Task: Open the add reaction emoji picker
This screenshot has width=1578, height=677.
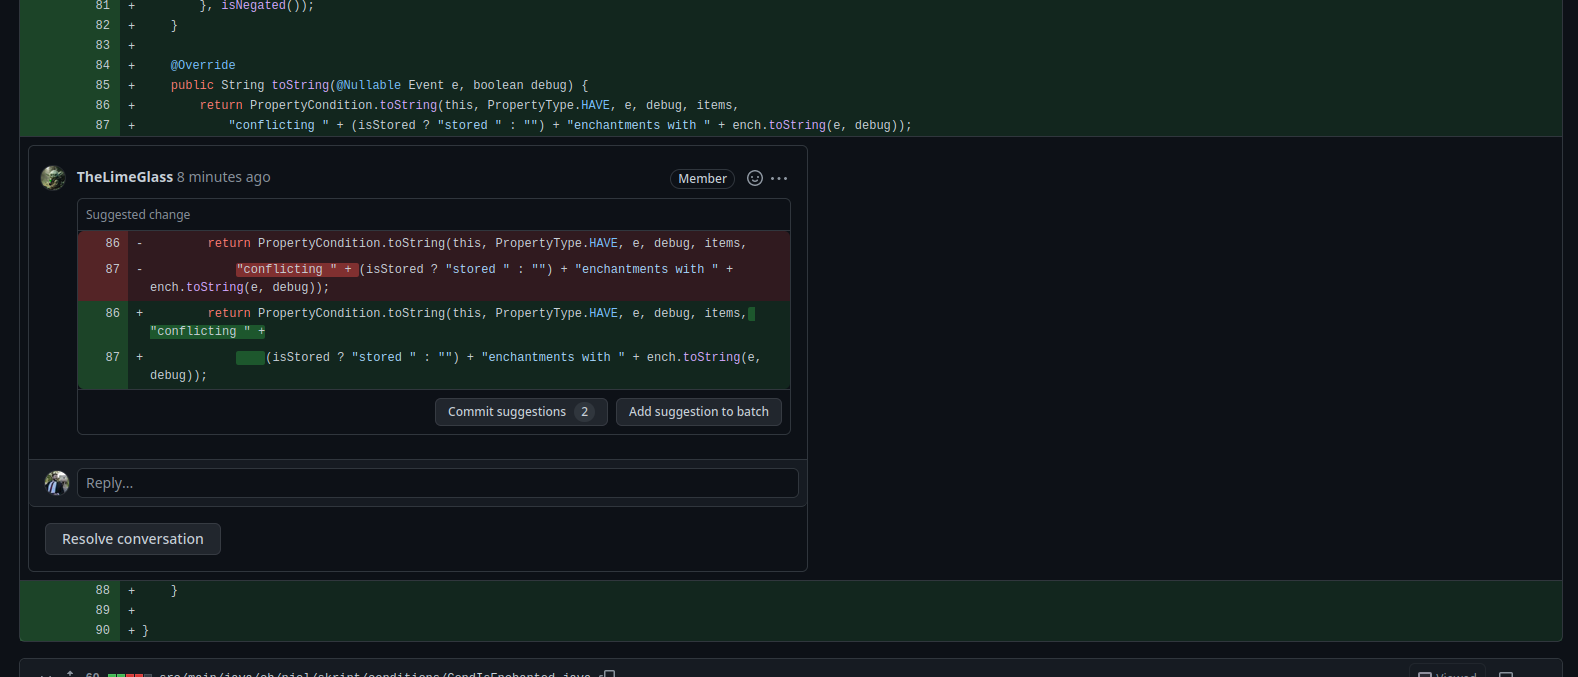Action: 755,178
